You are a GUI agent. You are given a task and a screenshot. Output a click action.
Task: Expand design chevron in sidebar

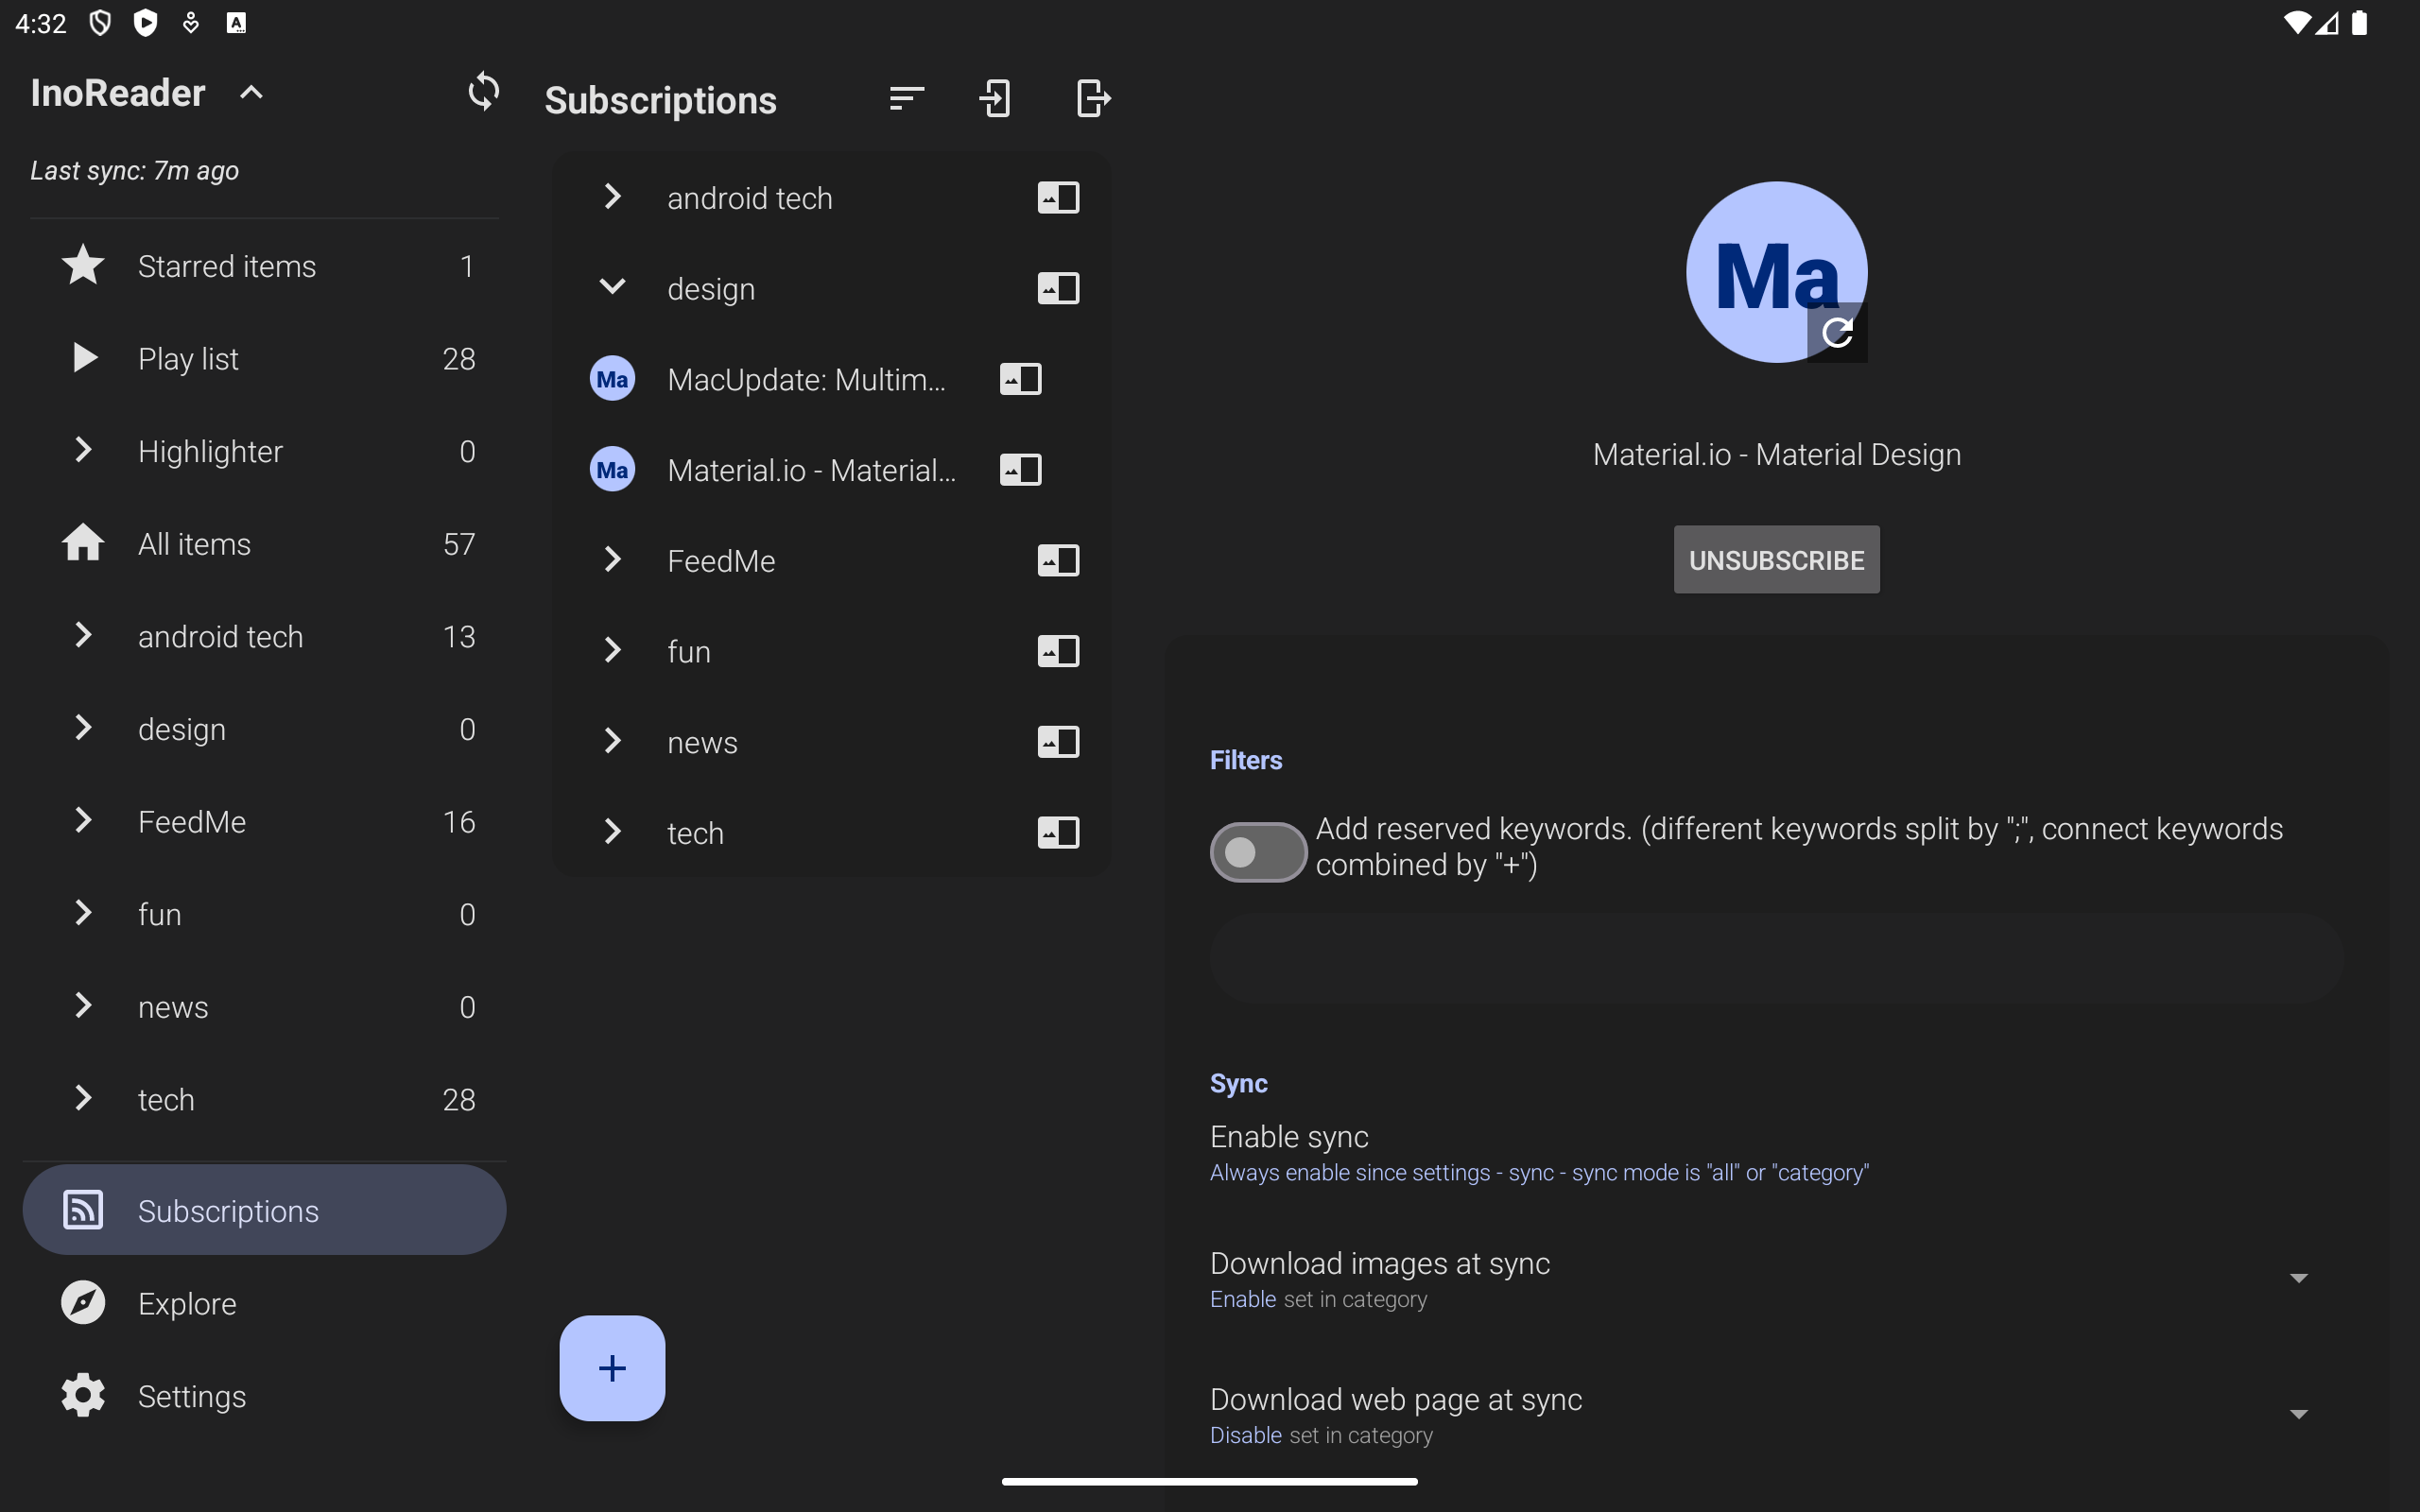pyautogui.click(x=83, y=728)
